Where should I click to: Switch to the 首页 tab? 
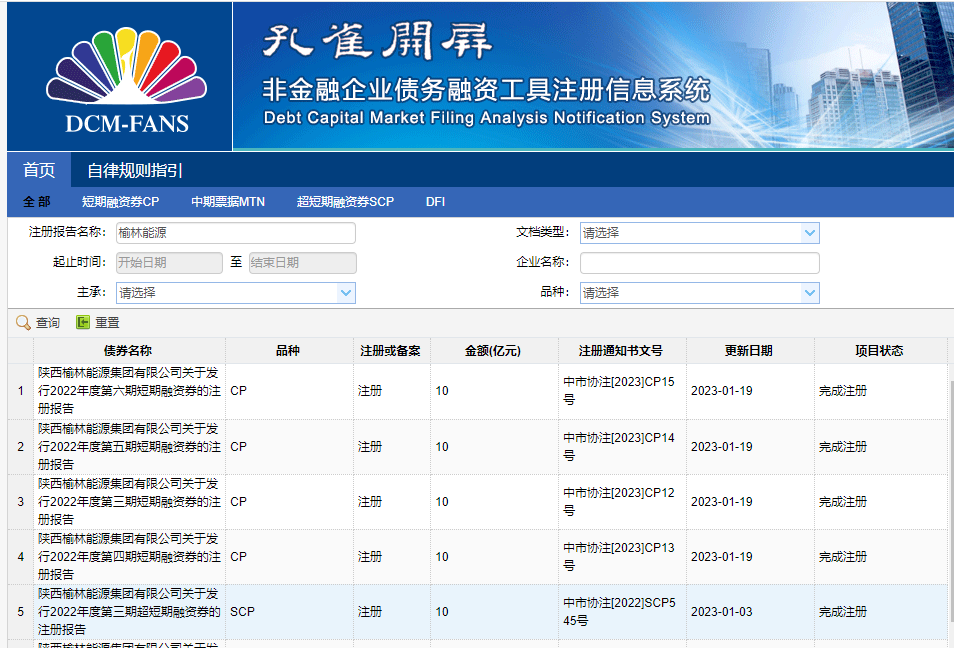[39, 170]
